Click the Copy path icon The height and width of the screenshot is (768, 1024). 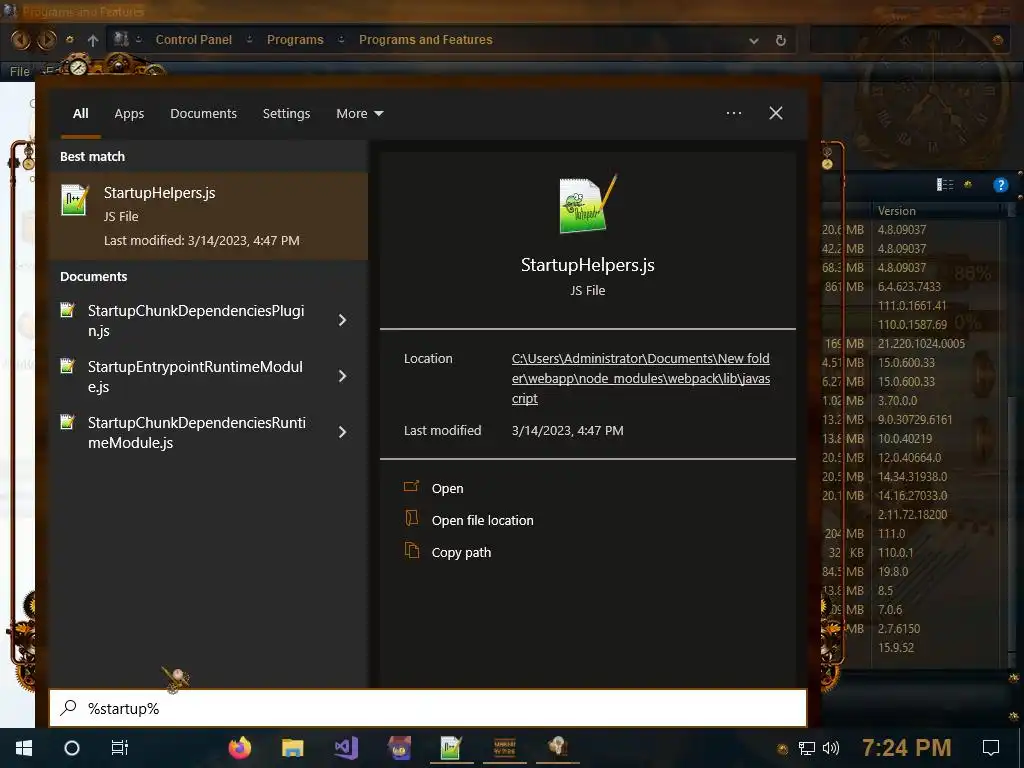pyautogui.click(x=411, y=551)
